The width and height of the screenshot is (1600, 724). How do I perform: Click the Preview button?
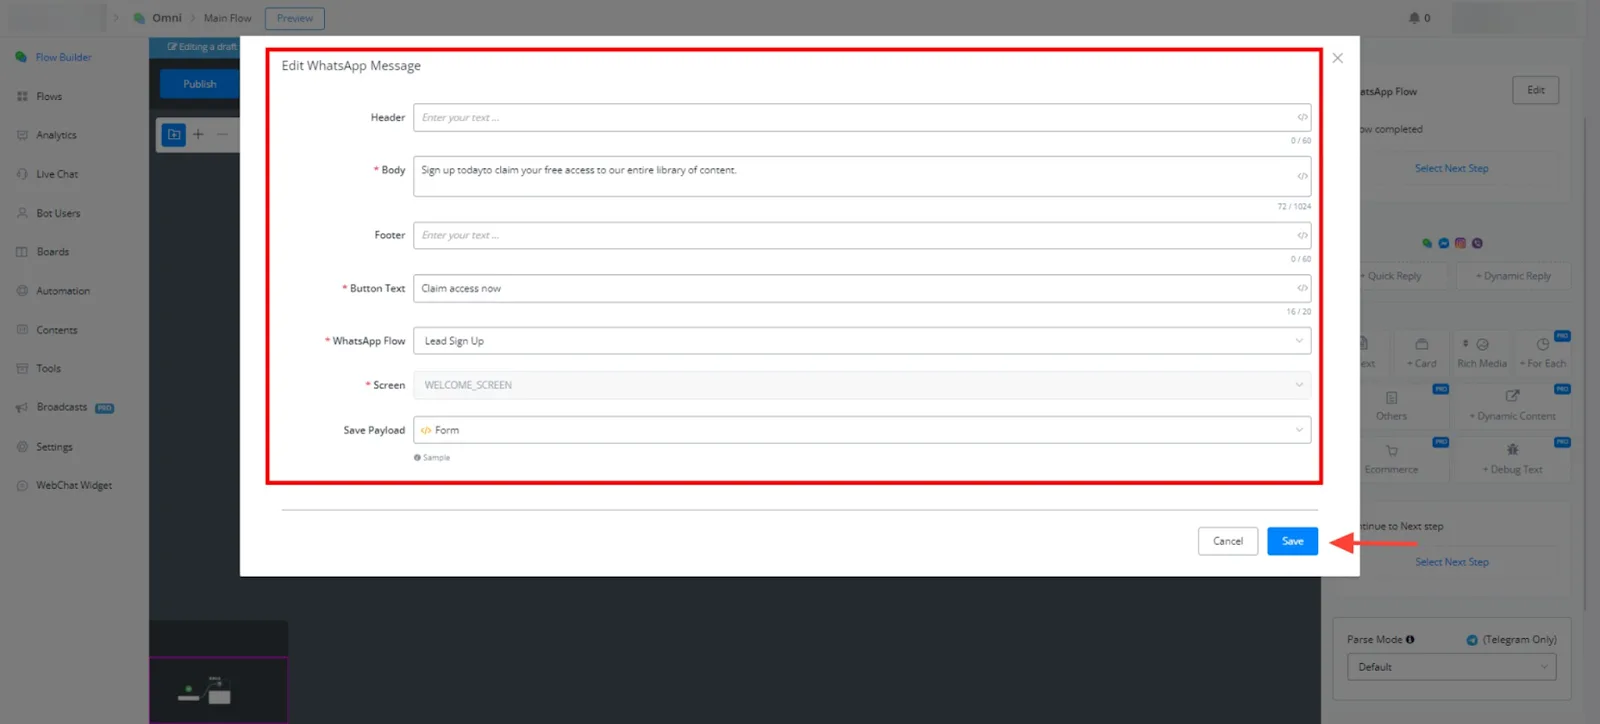[295, 18]
